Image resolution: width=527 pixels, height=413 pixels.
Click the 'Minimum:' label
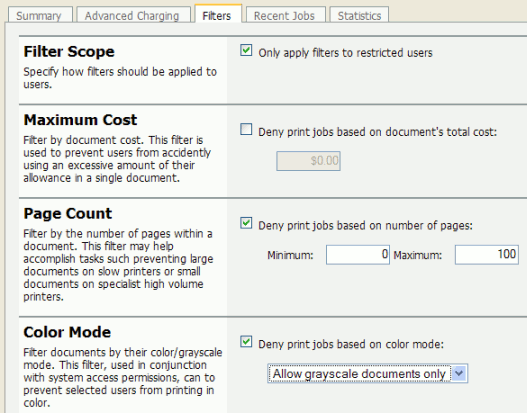point(290,255)
